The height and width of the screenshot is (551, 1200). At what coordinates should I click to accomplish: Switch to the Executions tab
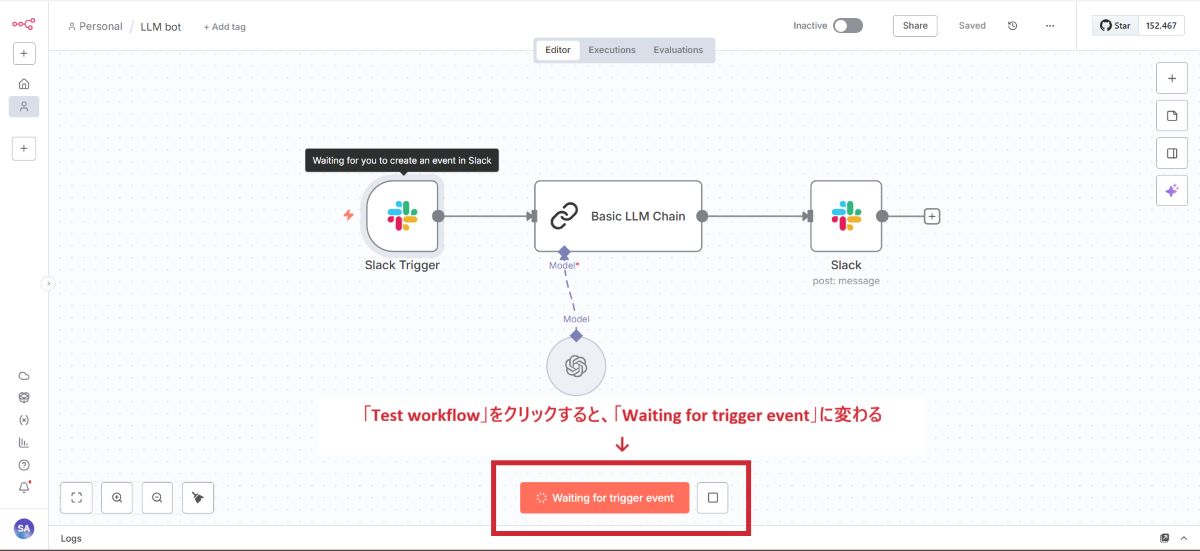pyautogui.click(x=610, y=50)
